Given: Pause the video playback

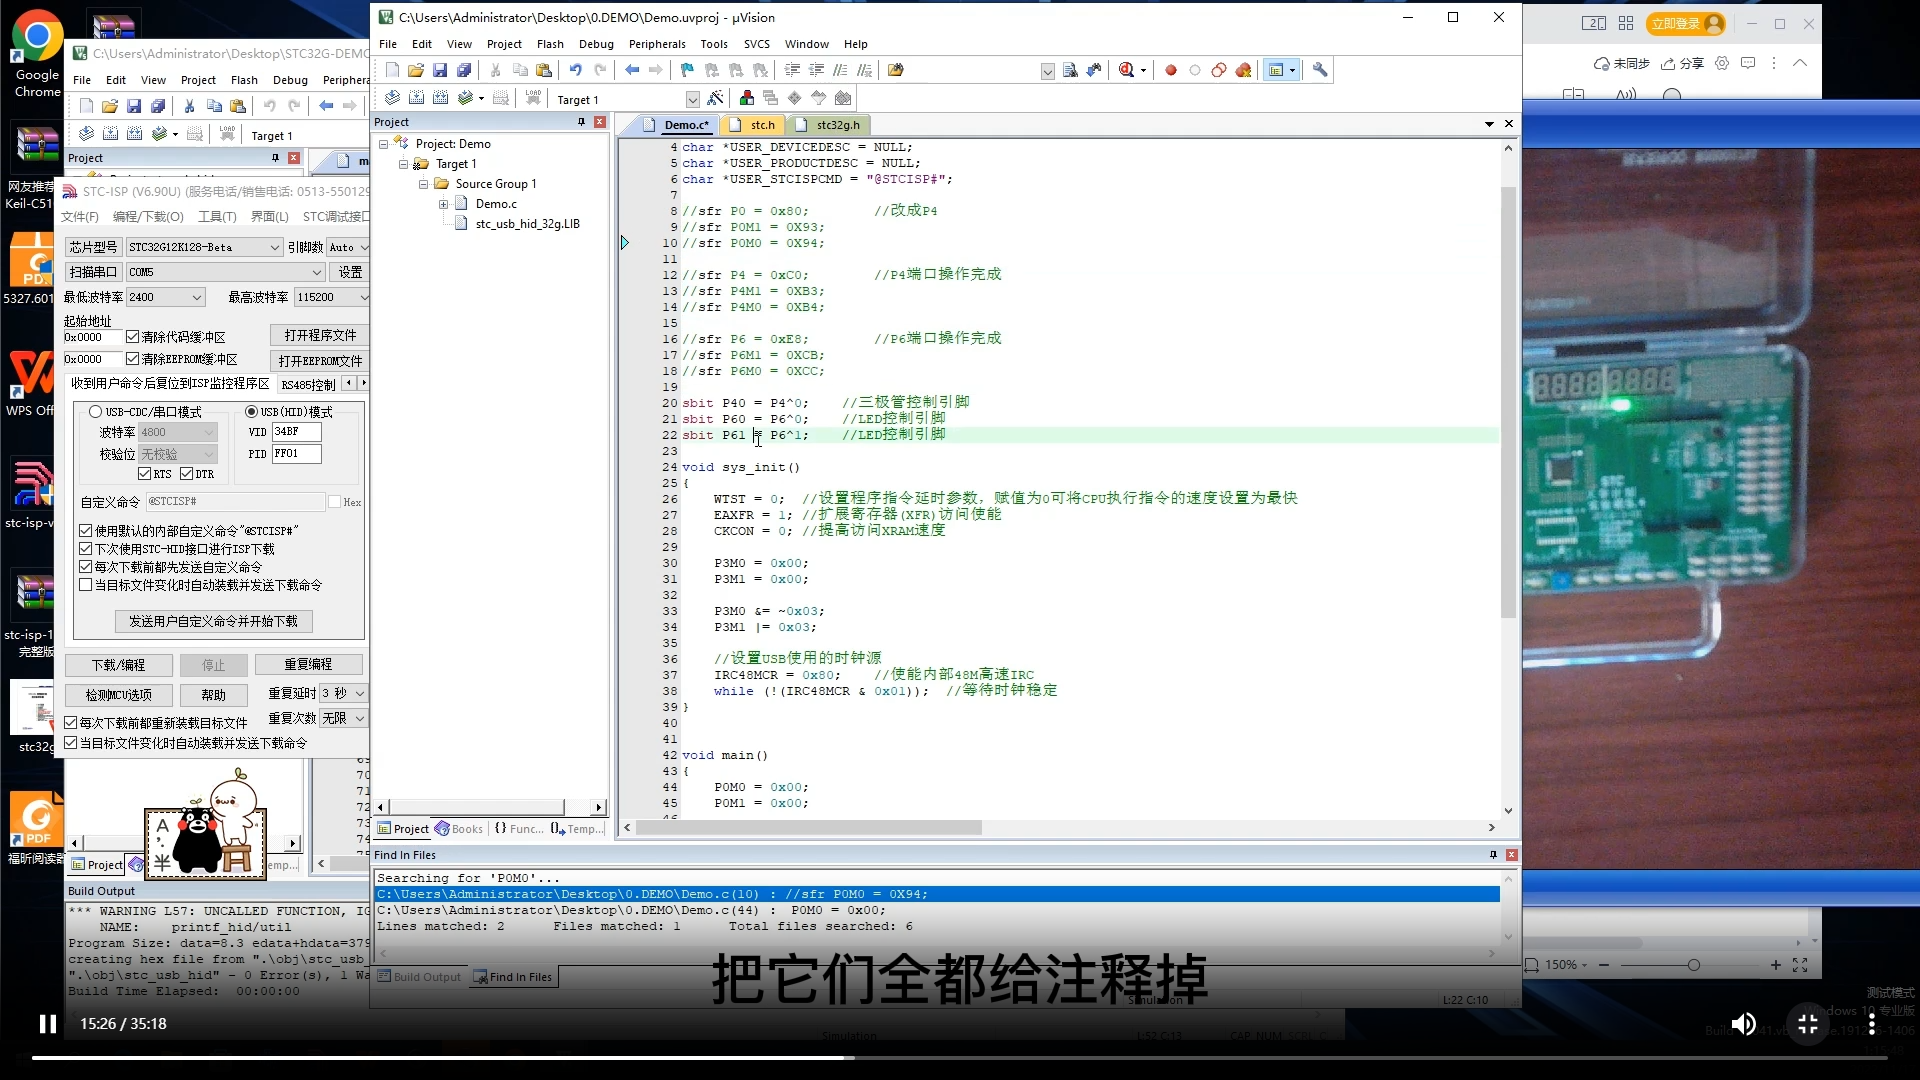Looking at the screenshot, I should tap(47, 1024).
